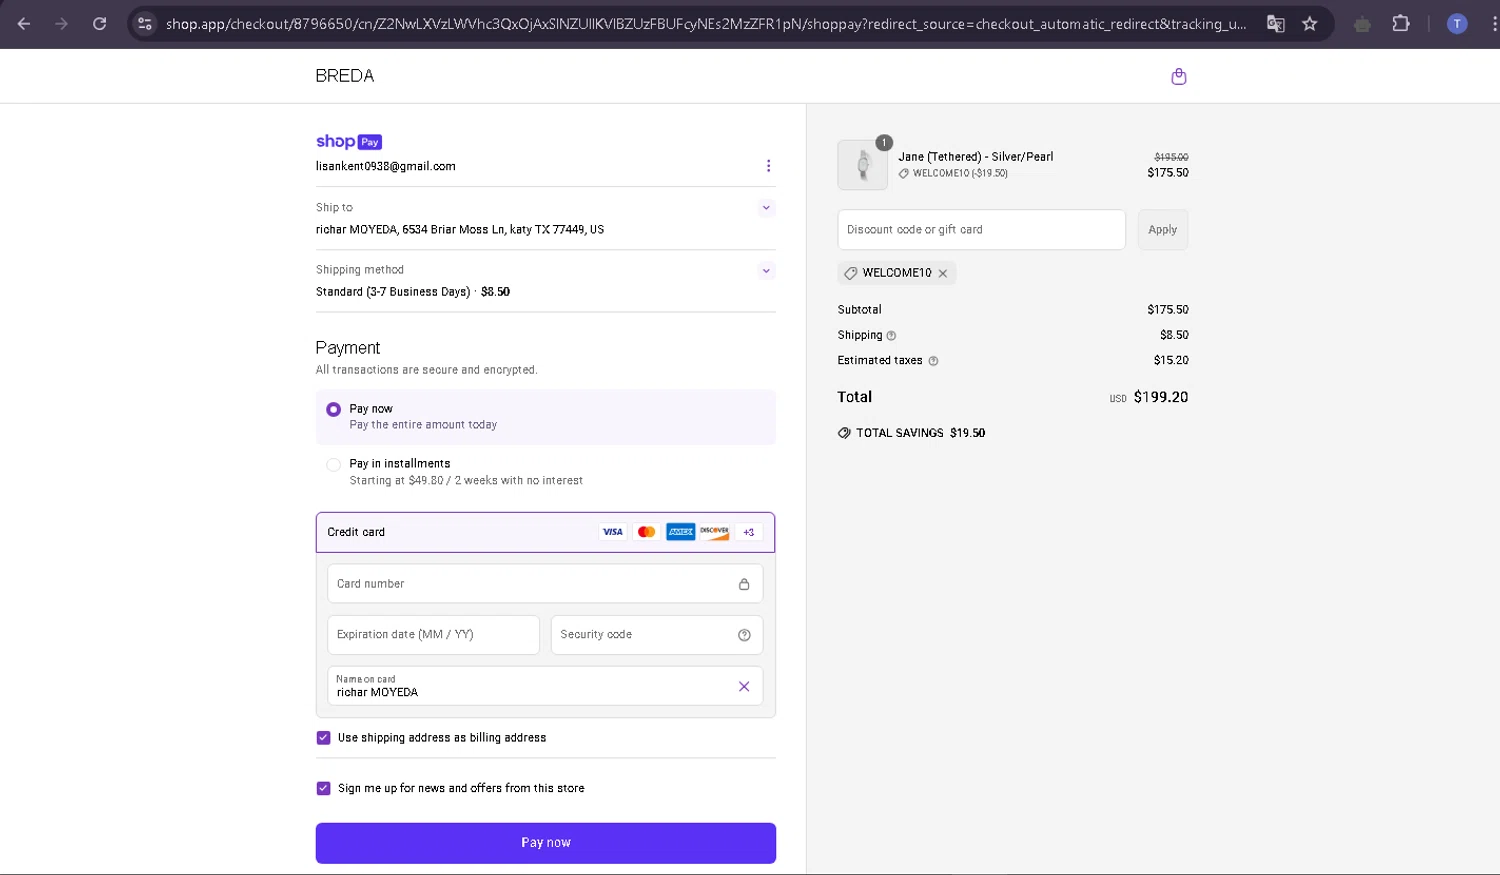Click the shipping address text line
The height and width of the screenshot is (875, 1500).
[460, 230]
